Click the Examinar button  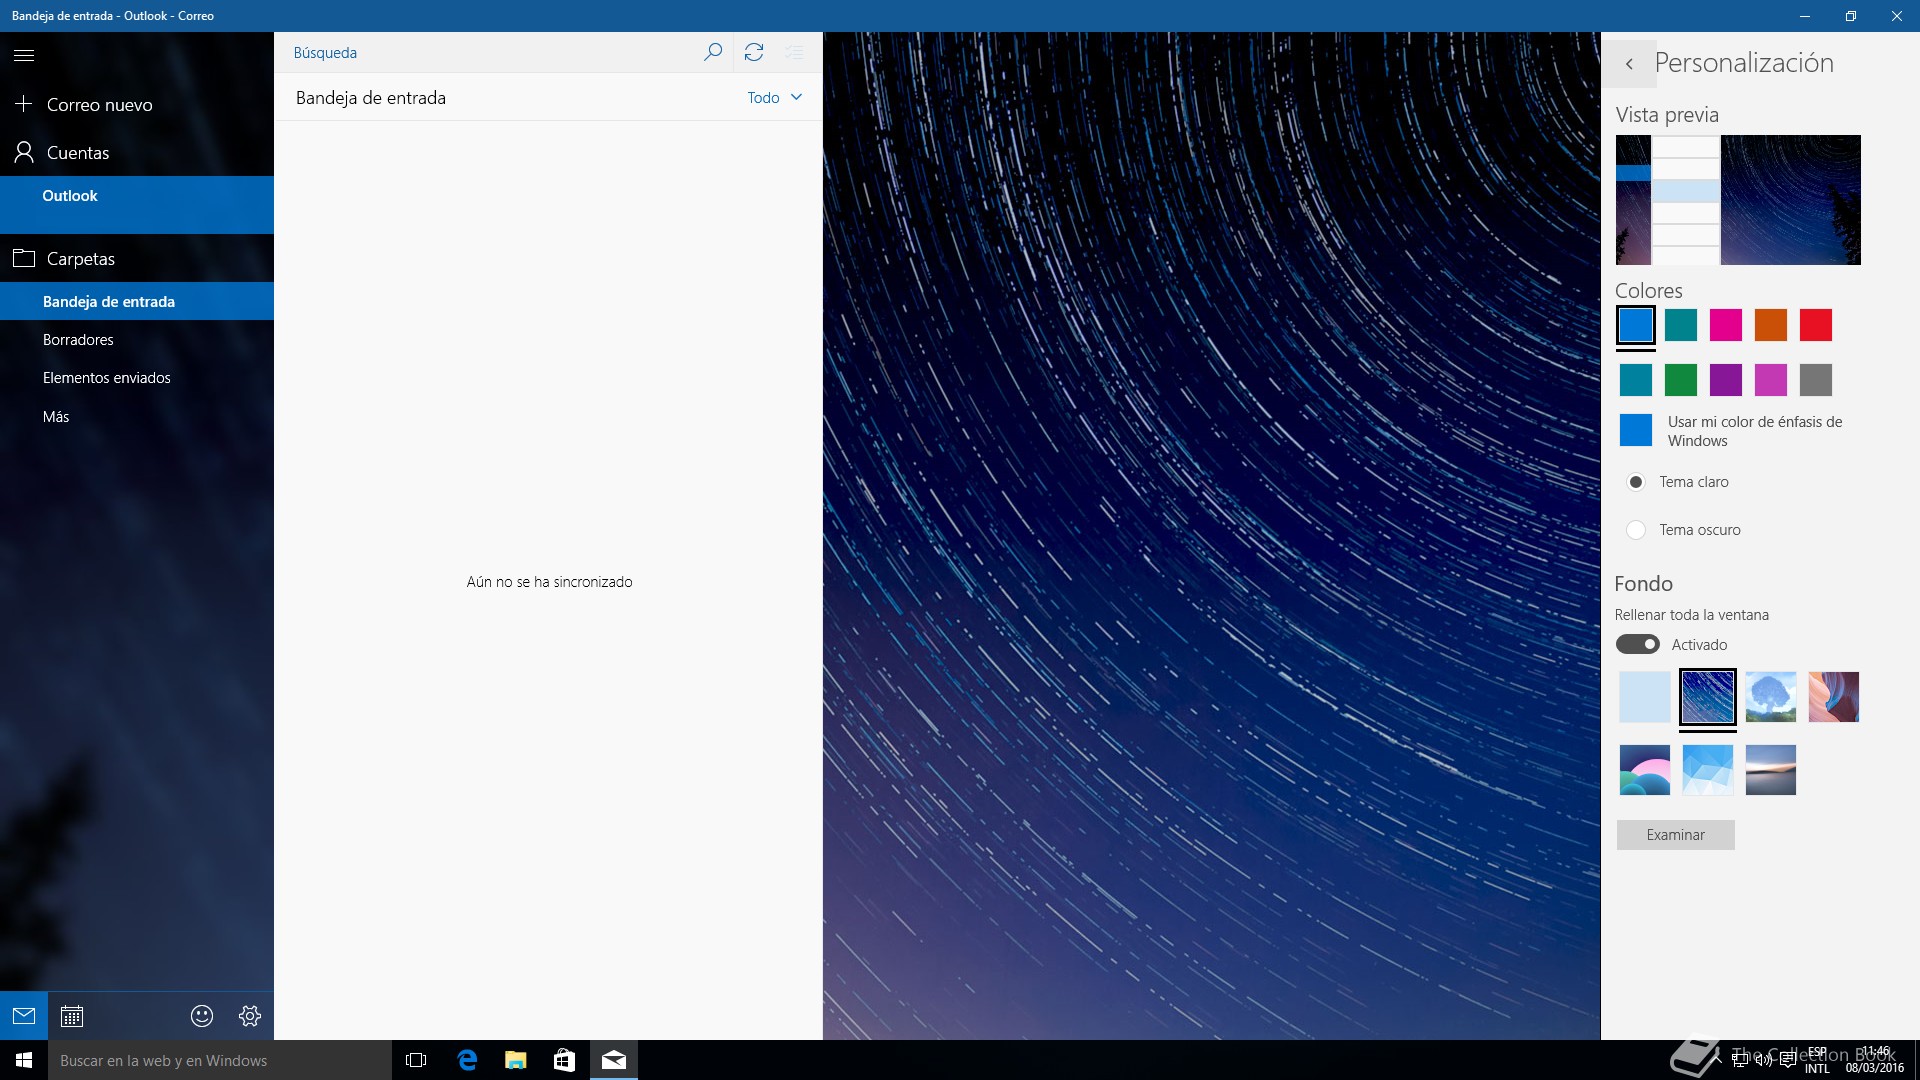pyautogui.click(x=1676, y=835)
